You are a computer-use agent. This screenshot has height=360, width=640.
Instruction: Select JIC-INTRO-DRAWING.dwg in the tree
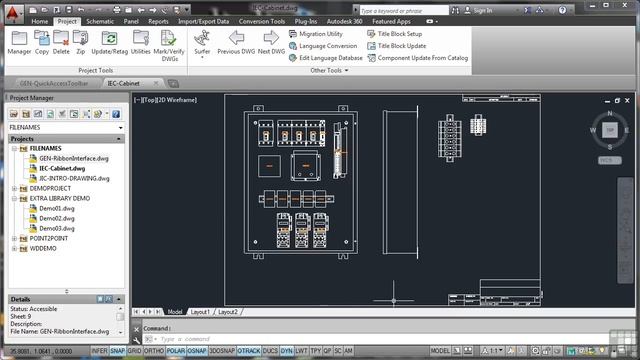pos(74,178)
